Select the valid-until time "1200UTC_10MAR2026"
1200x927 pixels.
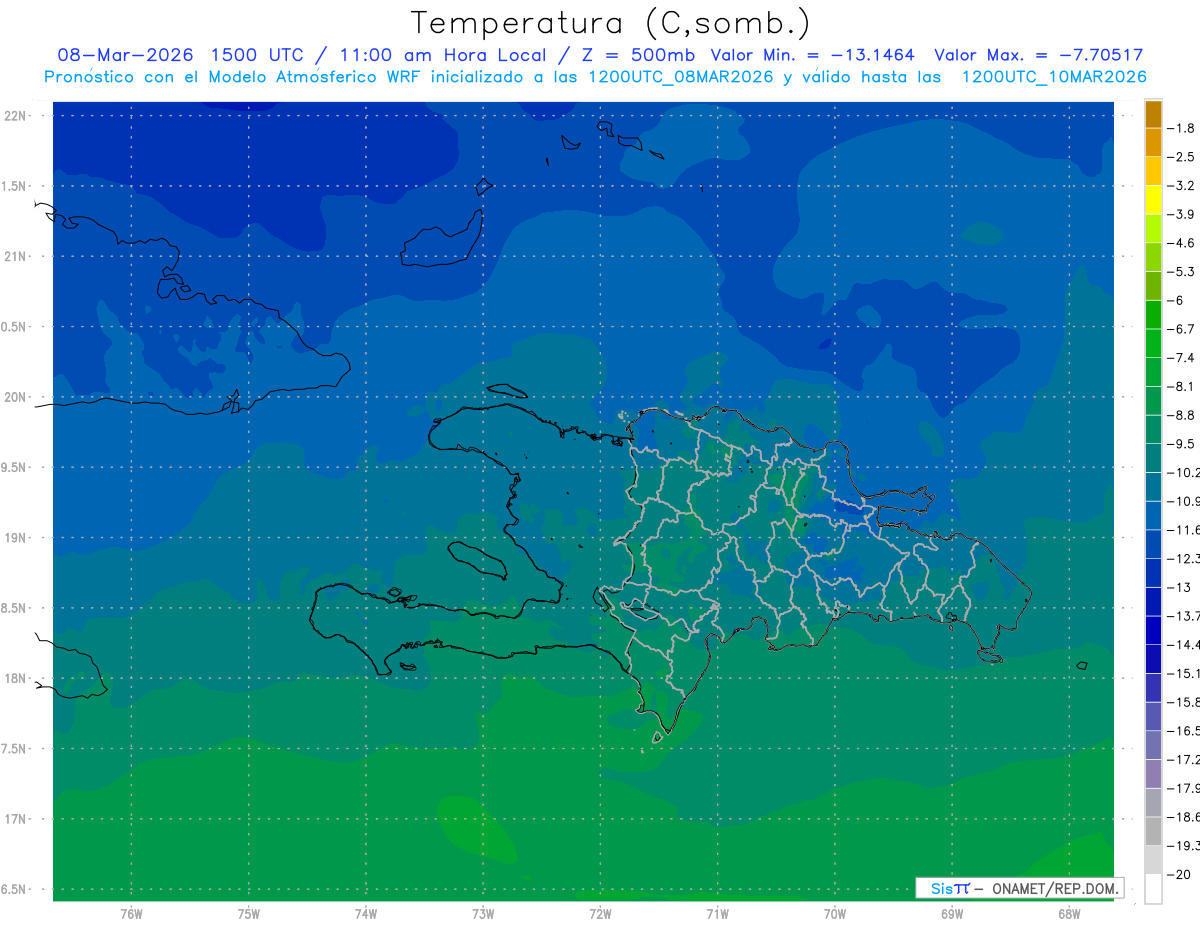(x=1054, y=77)
